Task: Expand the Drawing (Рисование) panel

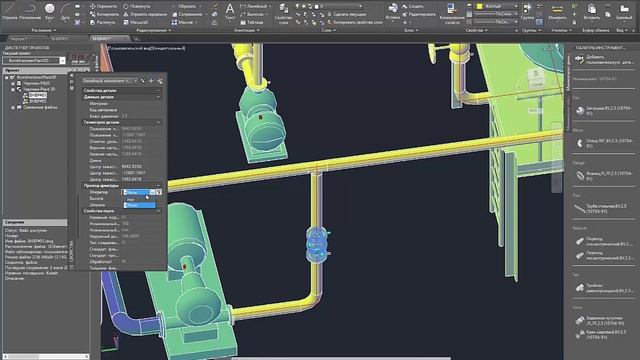Action: coord(43,30)
